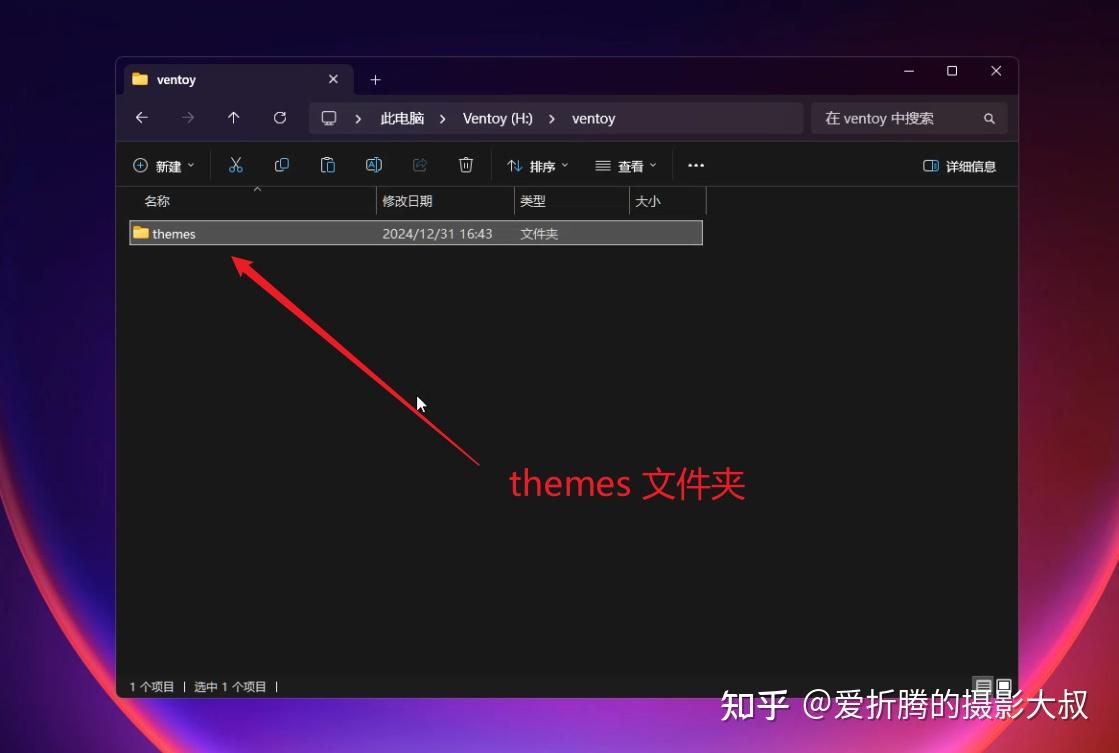The width and height of the screenshot is (1119, 753).
Task: Open the 新建 new item dropdown
Action: [x=164, y=165]
